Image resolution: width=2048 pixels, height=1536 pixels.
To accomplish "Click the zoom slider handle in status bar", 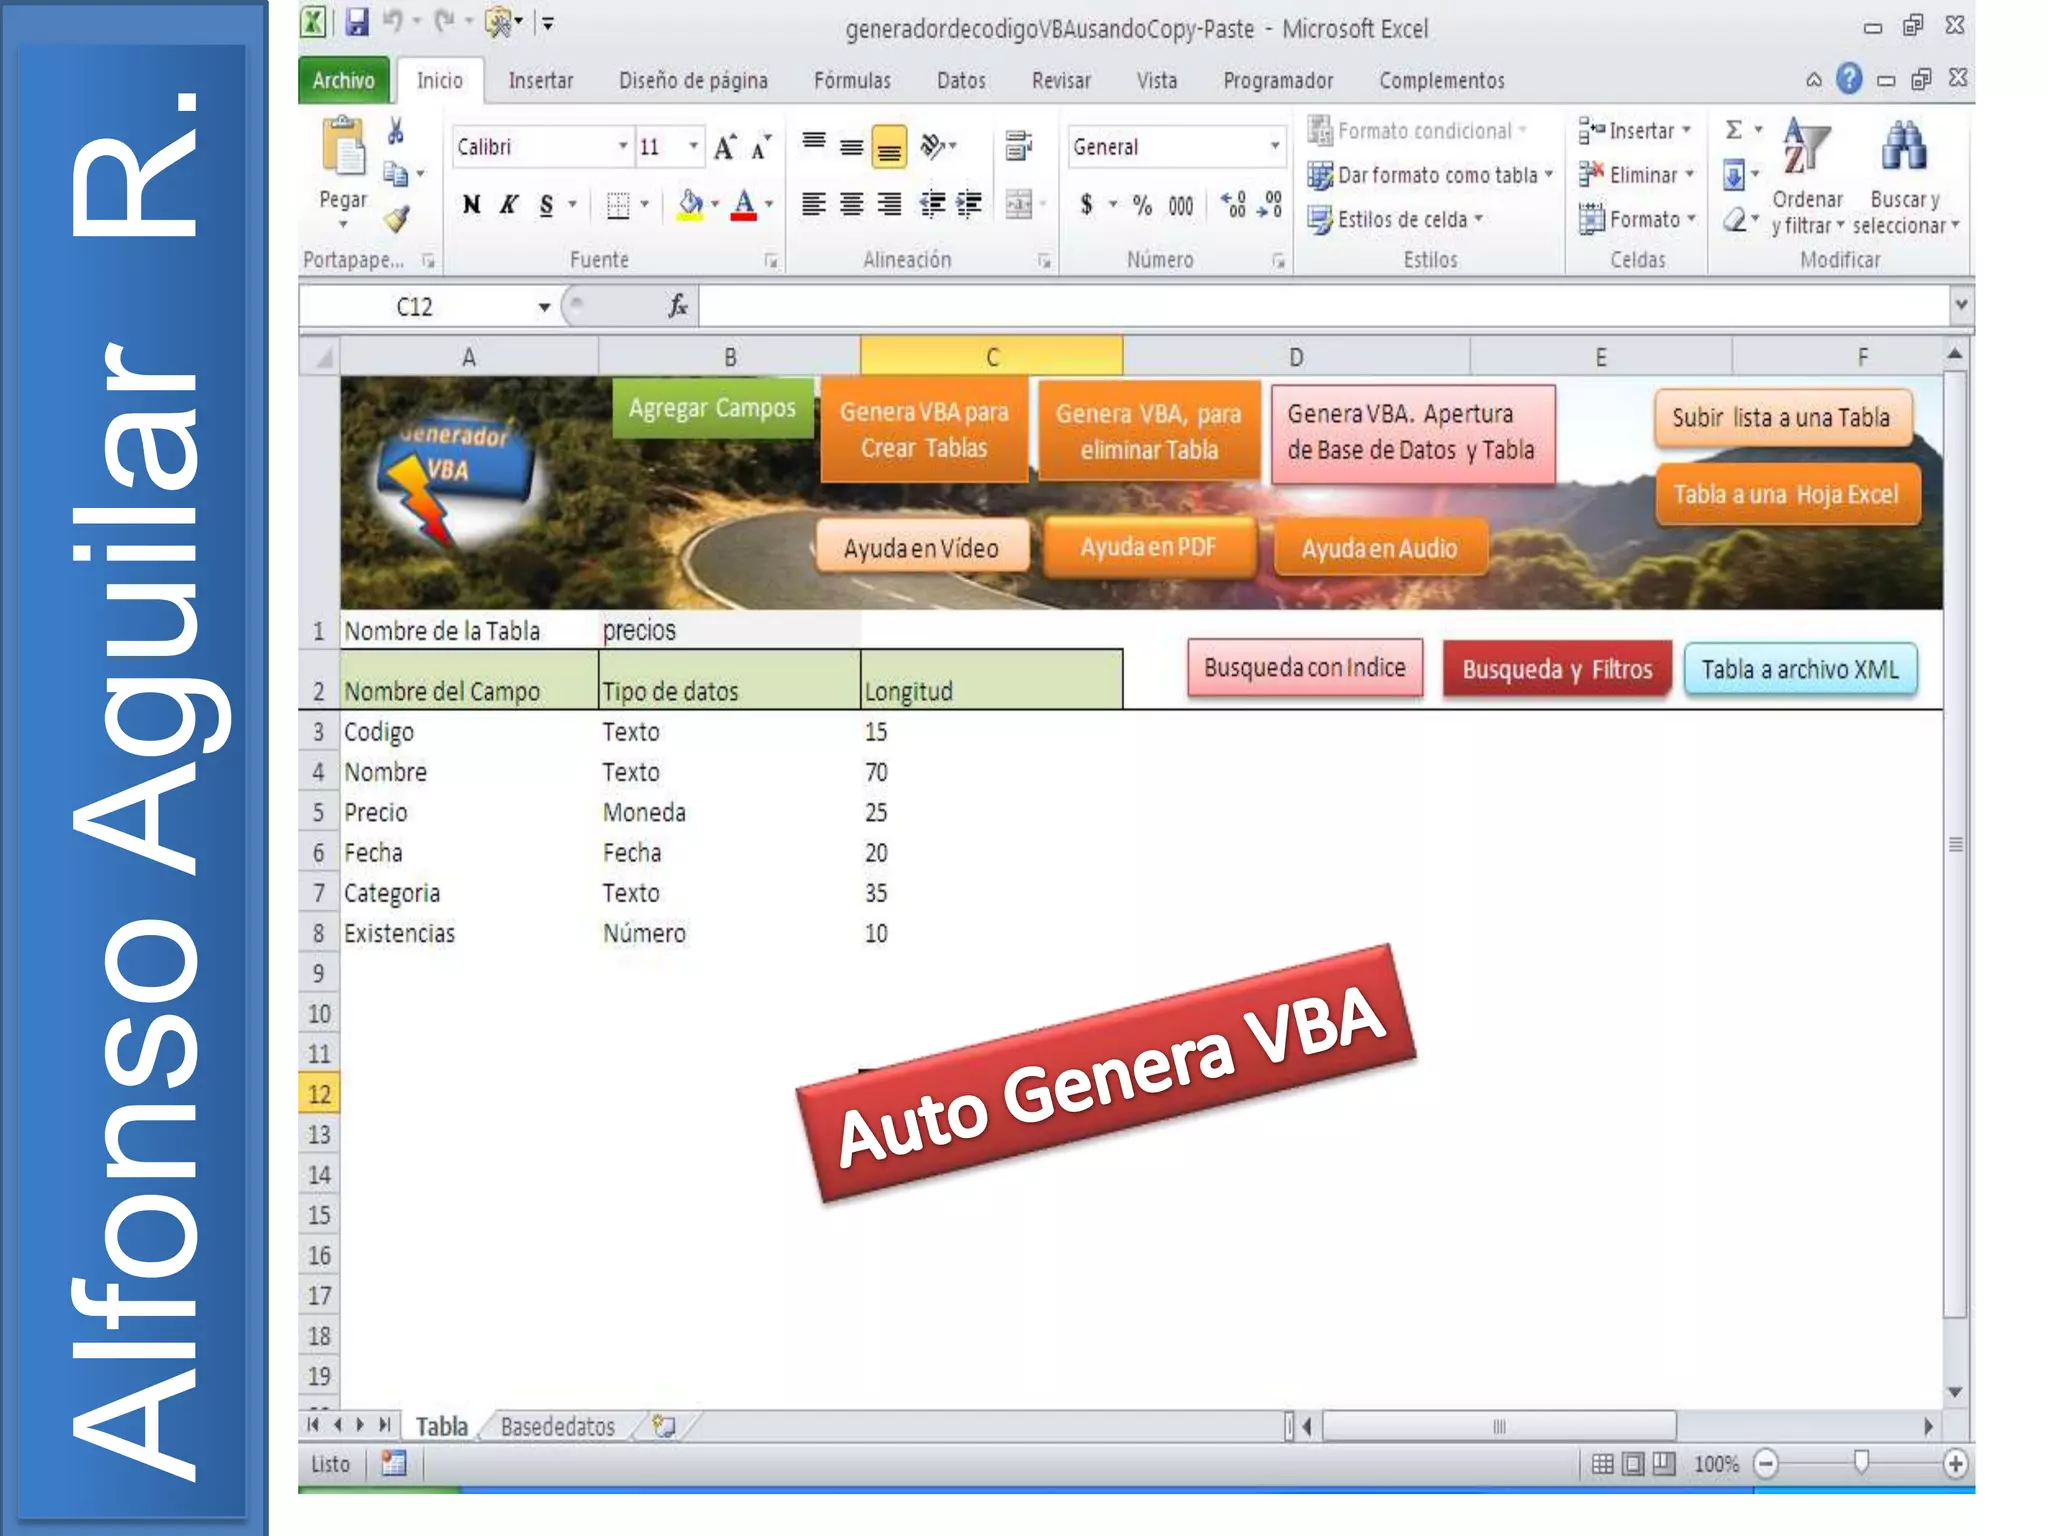I will point(1860,1463).
